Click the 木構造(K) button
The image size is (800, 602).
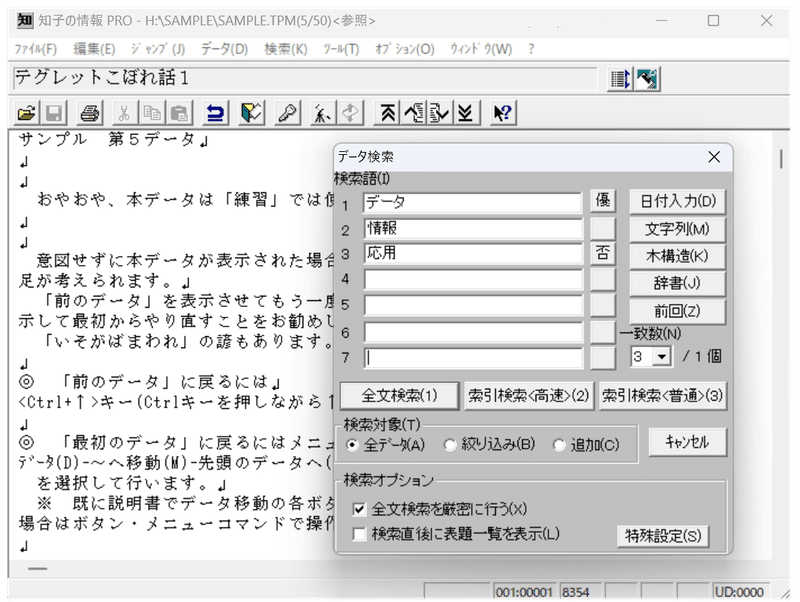(x=678, y=256)
